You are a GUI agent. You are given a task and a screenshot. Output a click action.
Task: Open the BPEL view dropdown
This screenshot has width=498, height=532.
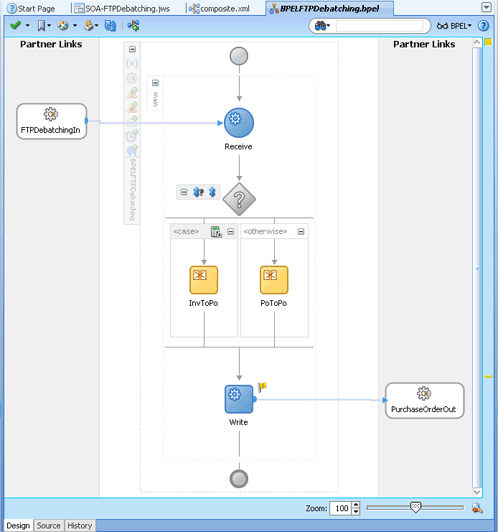pyautogui.click(x=454, y=26)
